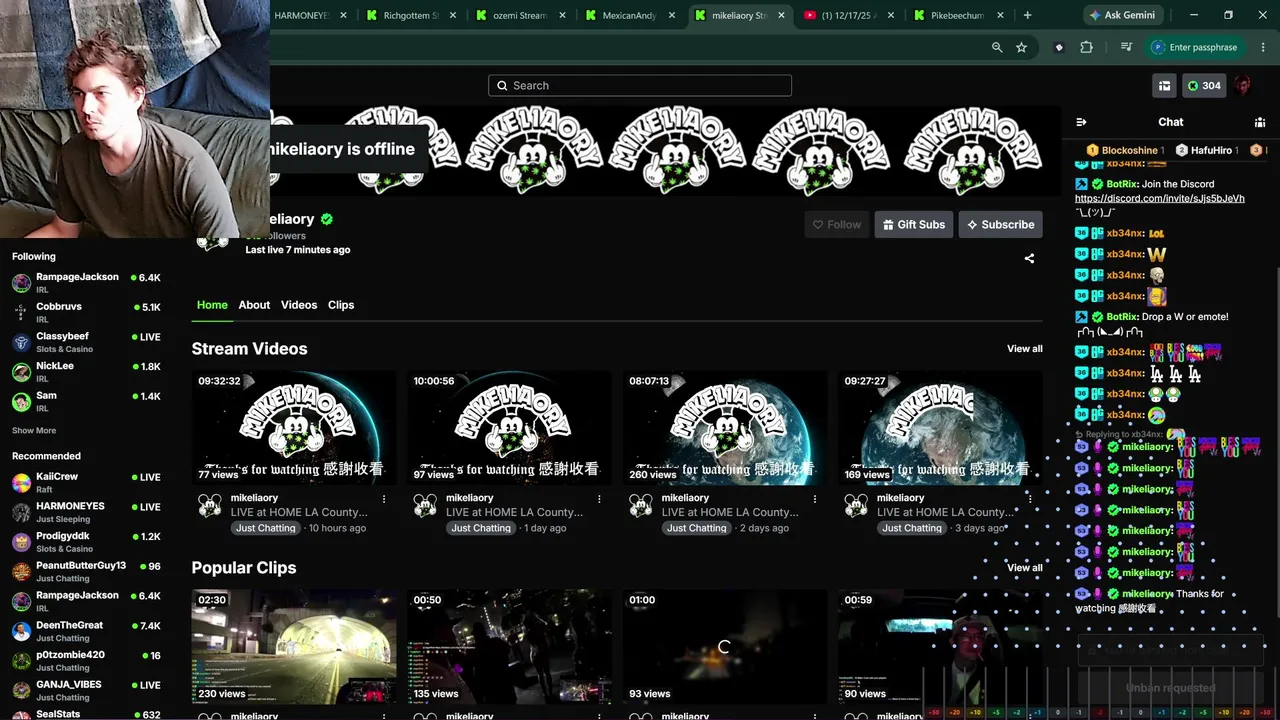Click Prodigyddk's avatar in Recommended
Image resolution: width=1280 pixels, height=720 pixels.
coord(21,542)
